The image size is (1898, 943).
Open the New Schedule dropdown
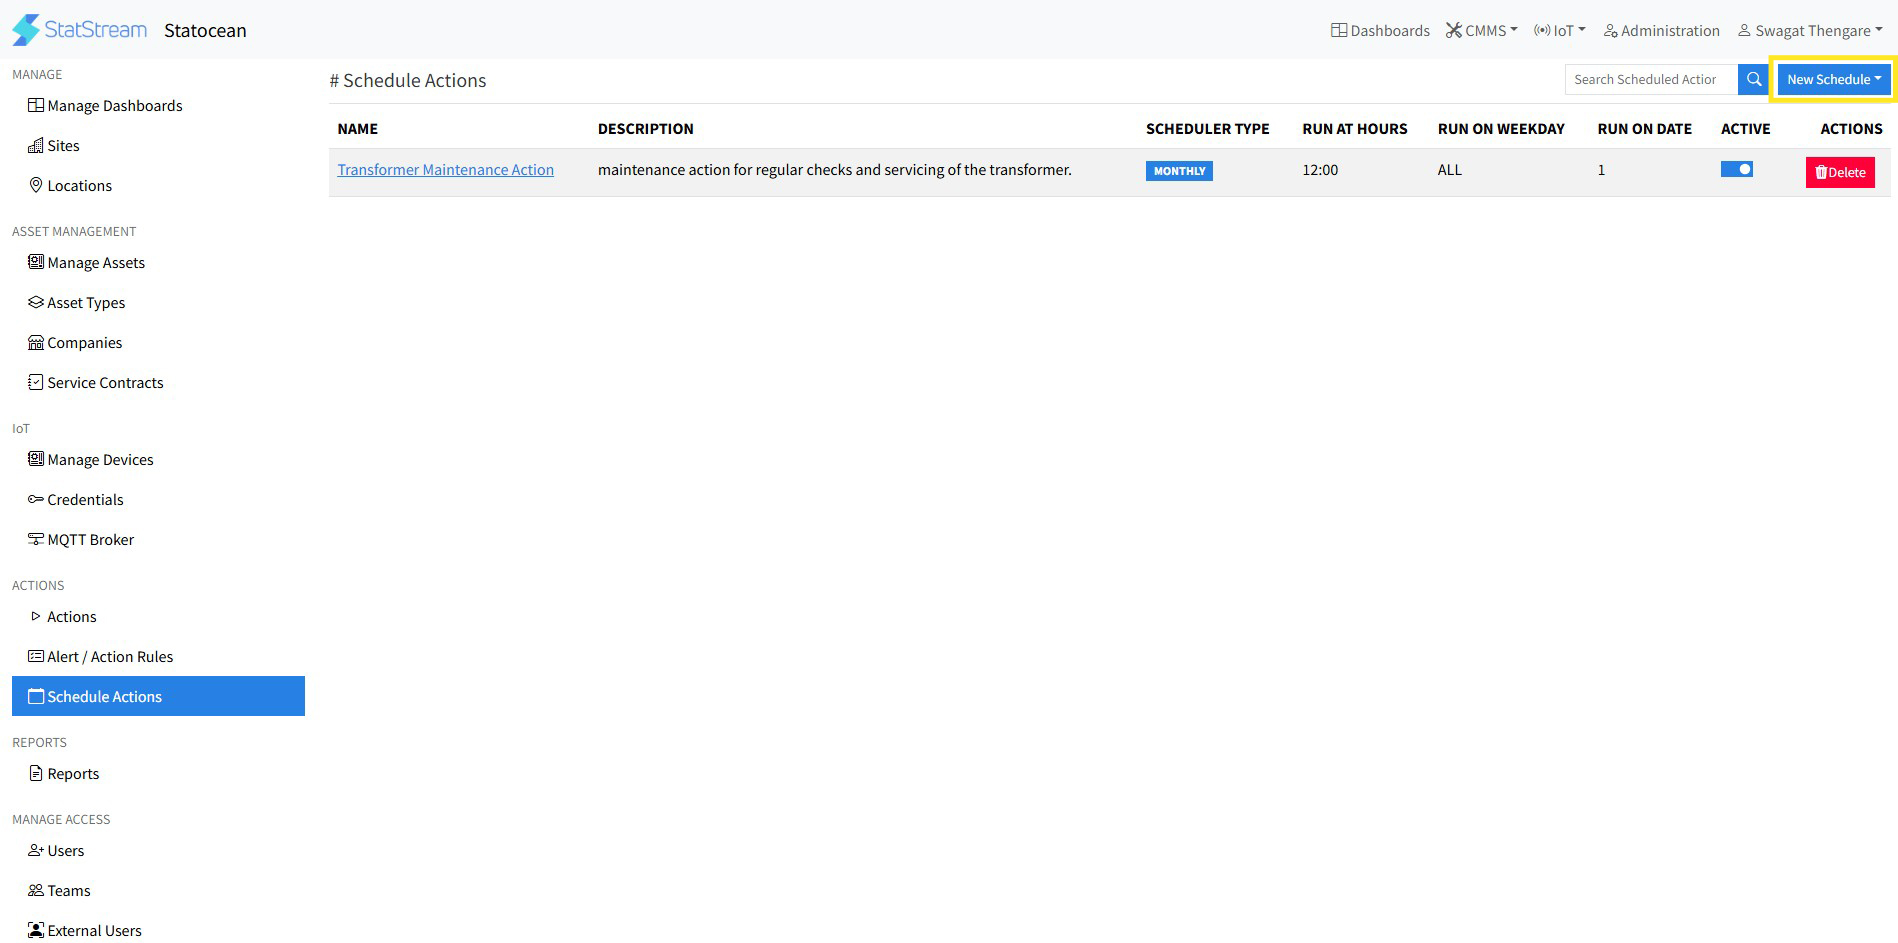point(1833,80)
